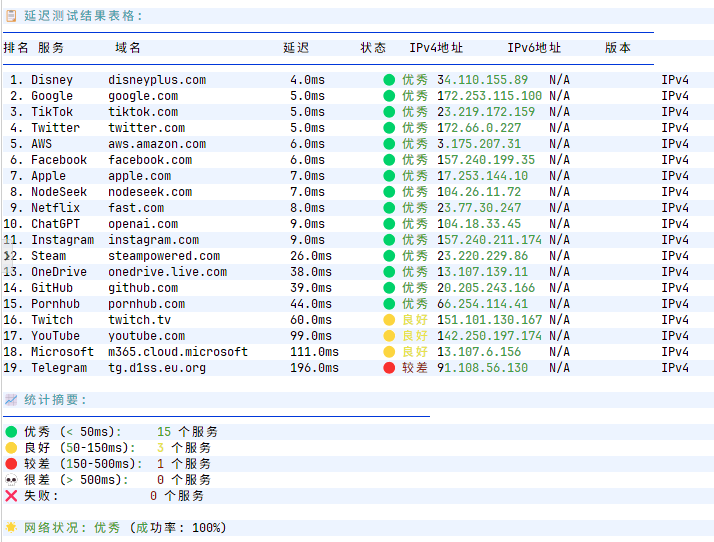Click the 196.0ms latency value
The height and width of the screenshot is (542, 714).
pyautogui.click(x=314, y=368)
